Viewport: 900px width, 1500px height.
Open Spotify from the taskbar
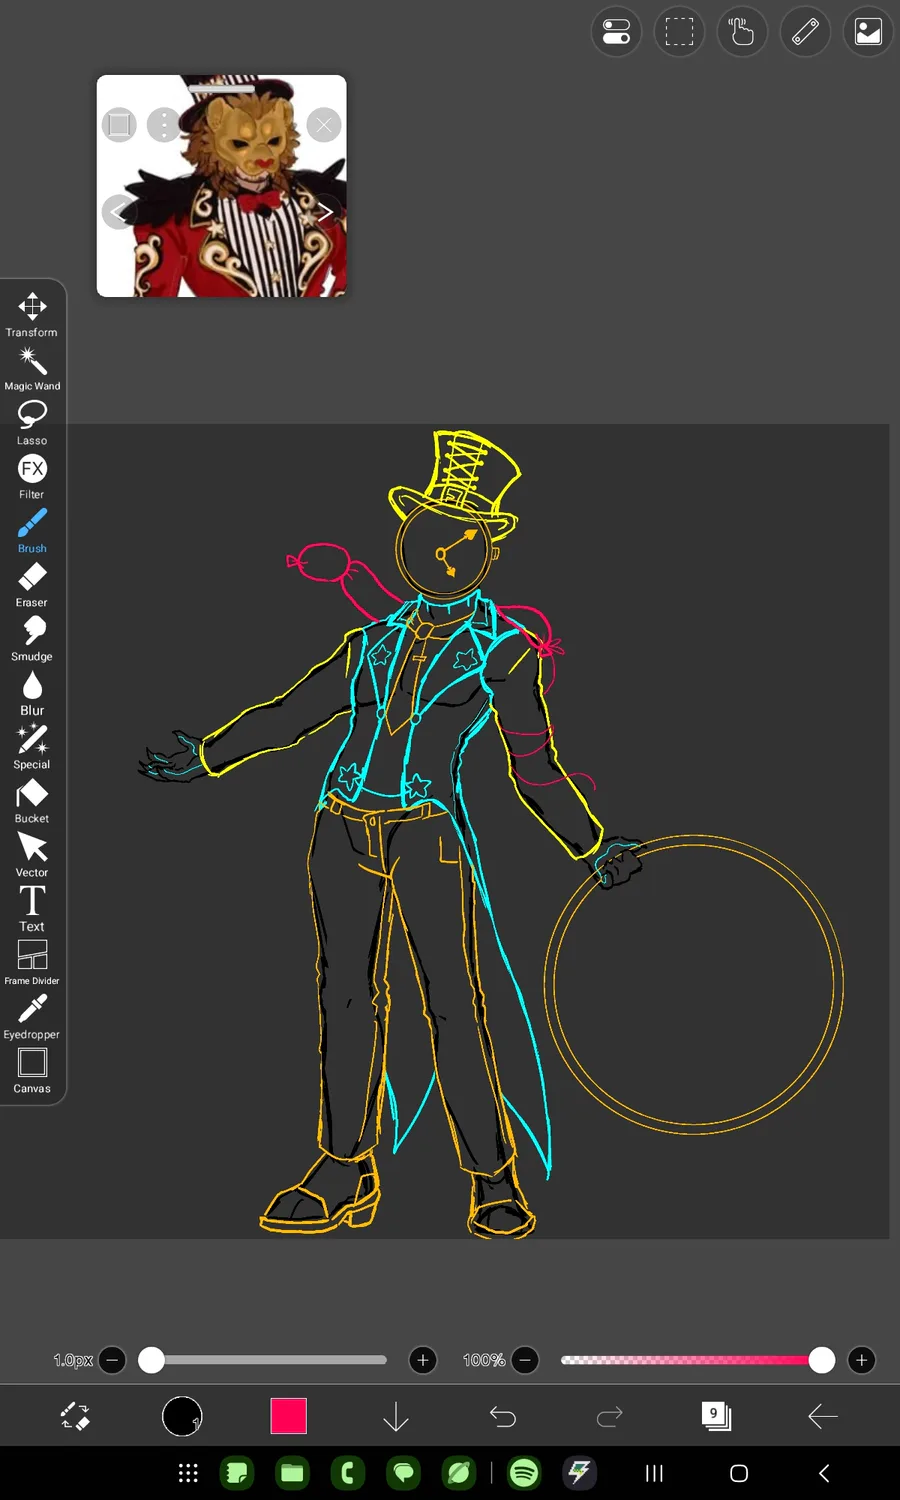coord(524,1473)
